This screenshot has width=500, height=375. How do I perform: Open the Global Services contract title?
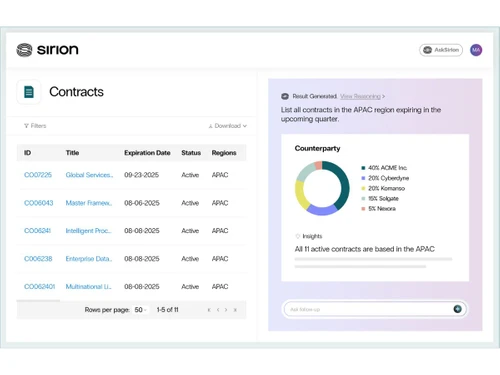pyautogui.click(x=89, y=175)
